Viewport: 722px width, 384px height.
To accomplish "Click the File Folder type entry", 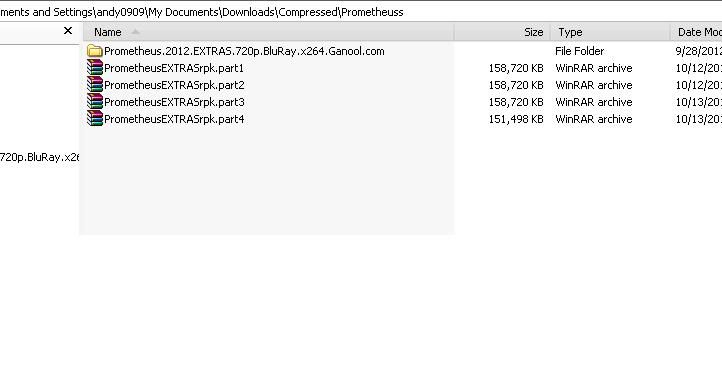I will click(579, 51).
